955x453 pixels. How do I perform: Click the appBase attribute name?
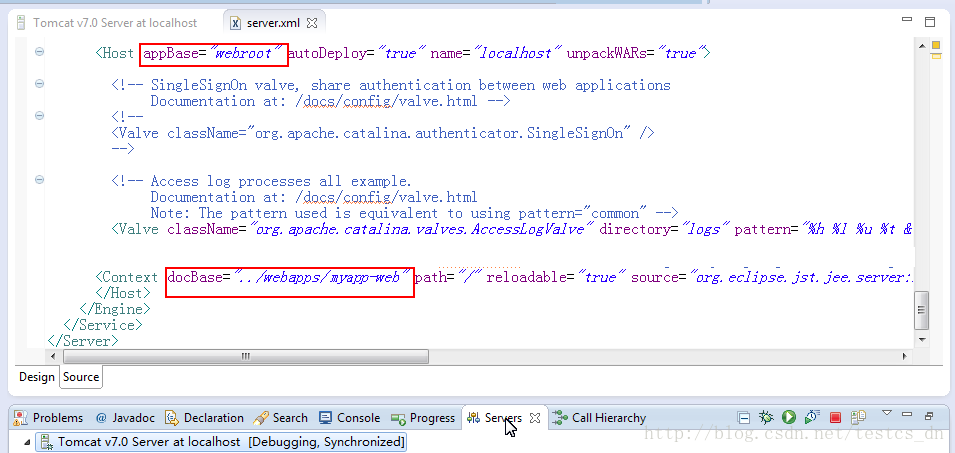pyautogui.click(x=171, y=54)
